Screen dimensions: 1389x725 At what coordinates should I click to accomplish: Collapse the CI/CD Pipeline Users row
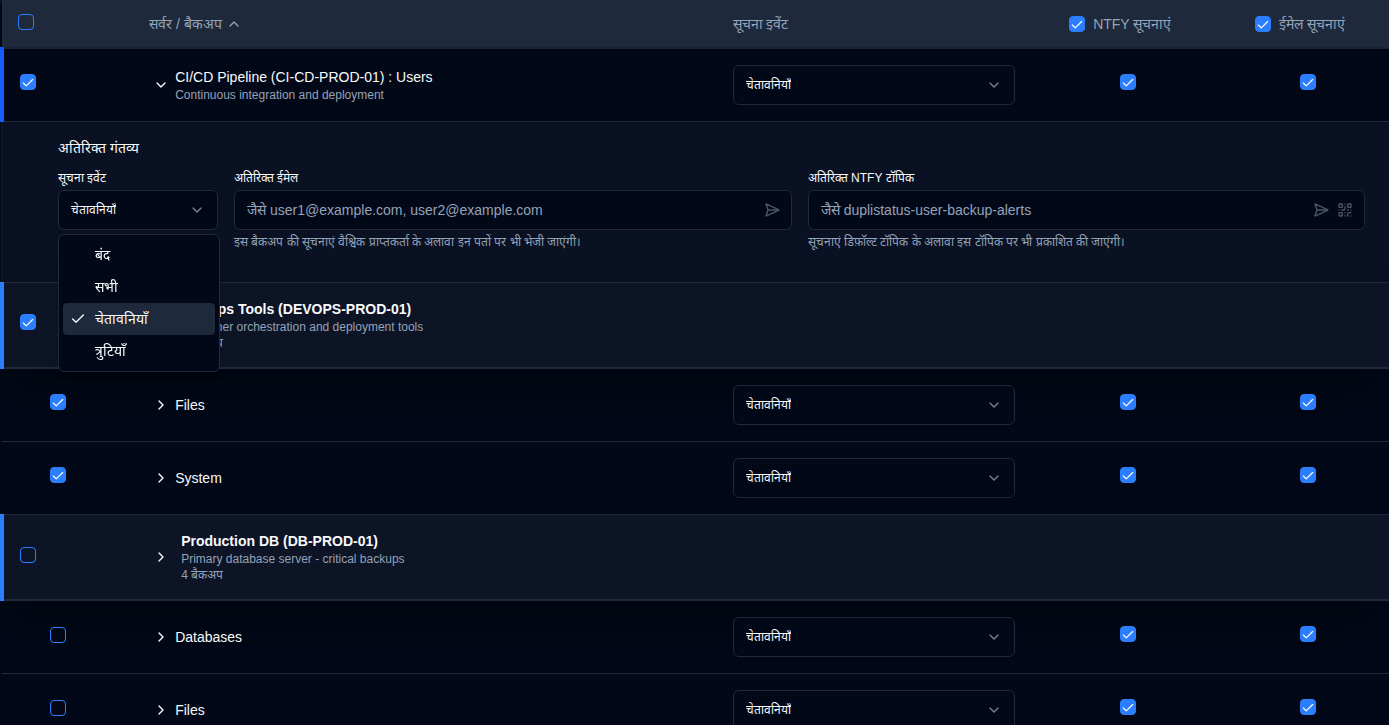pyautogui.click(x=161, y=85)
